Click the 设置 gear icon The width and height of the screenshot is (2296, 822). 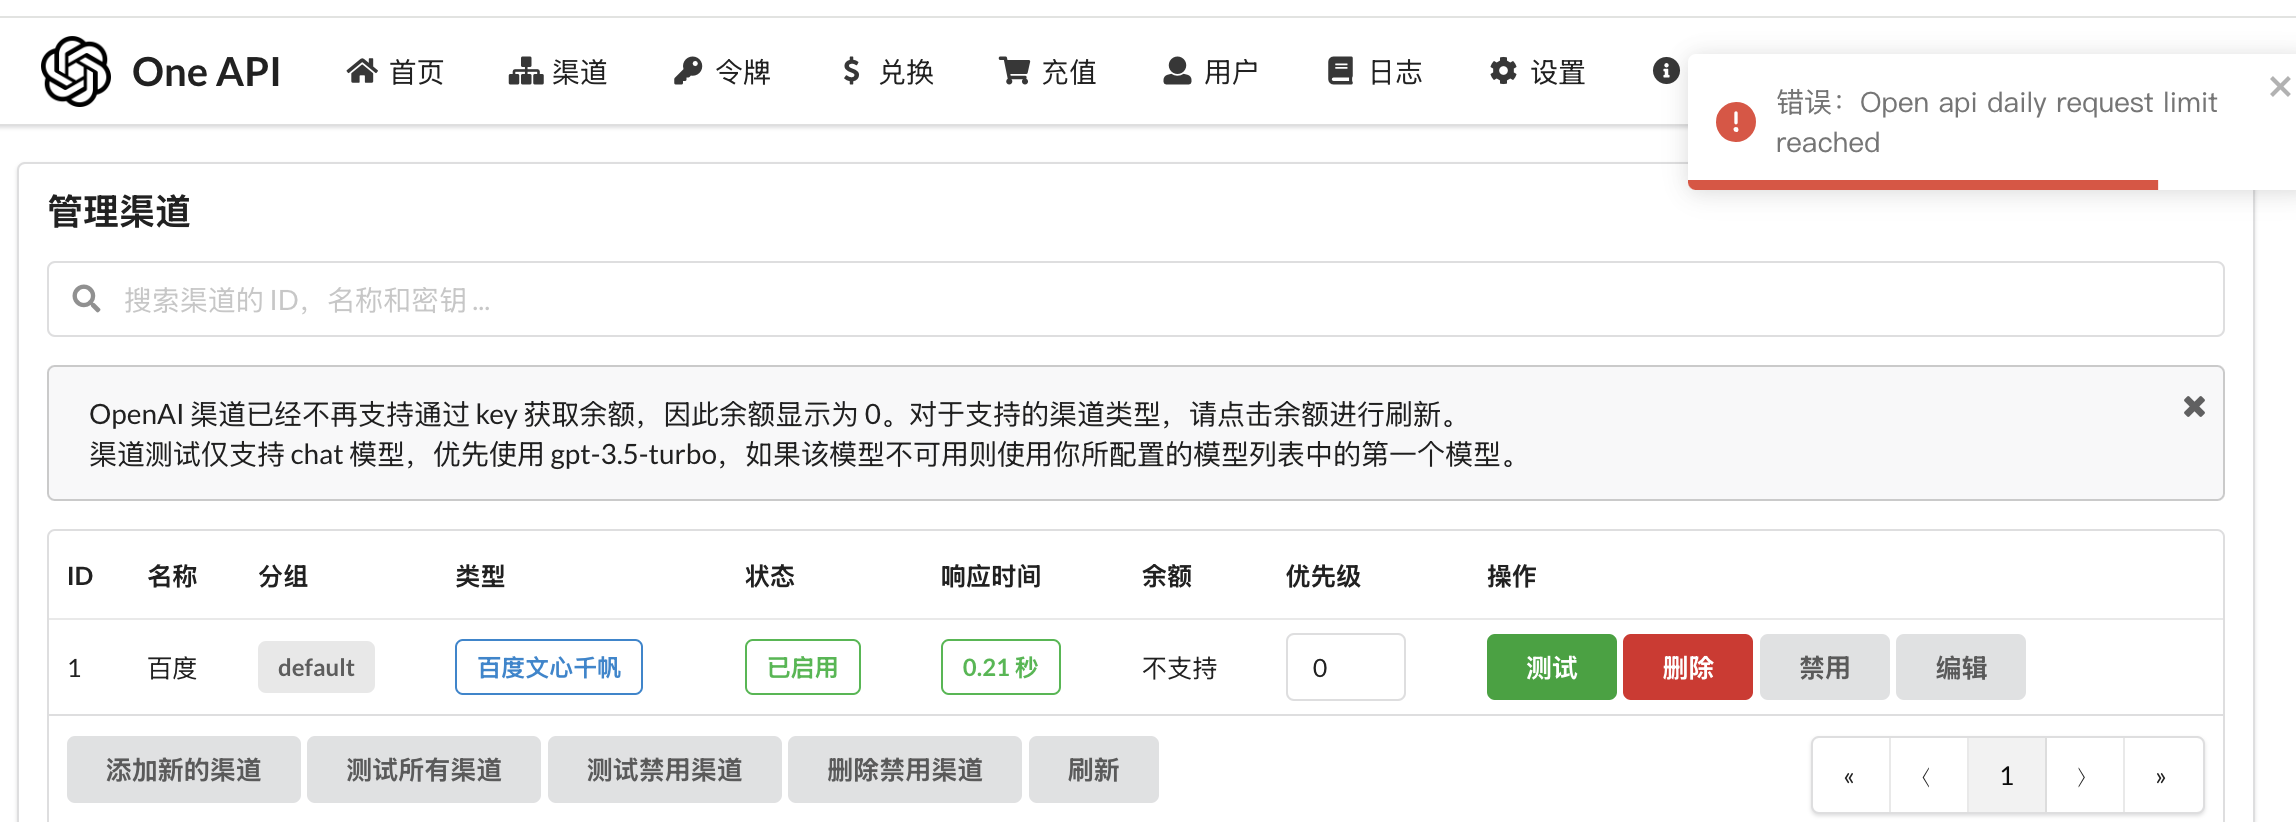tap(1503, 71)
